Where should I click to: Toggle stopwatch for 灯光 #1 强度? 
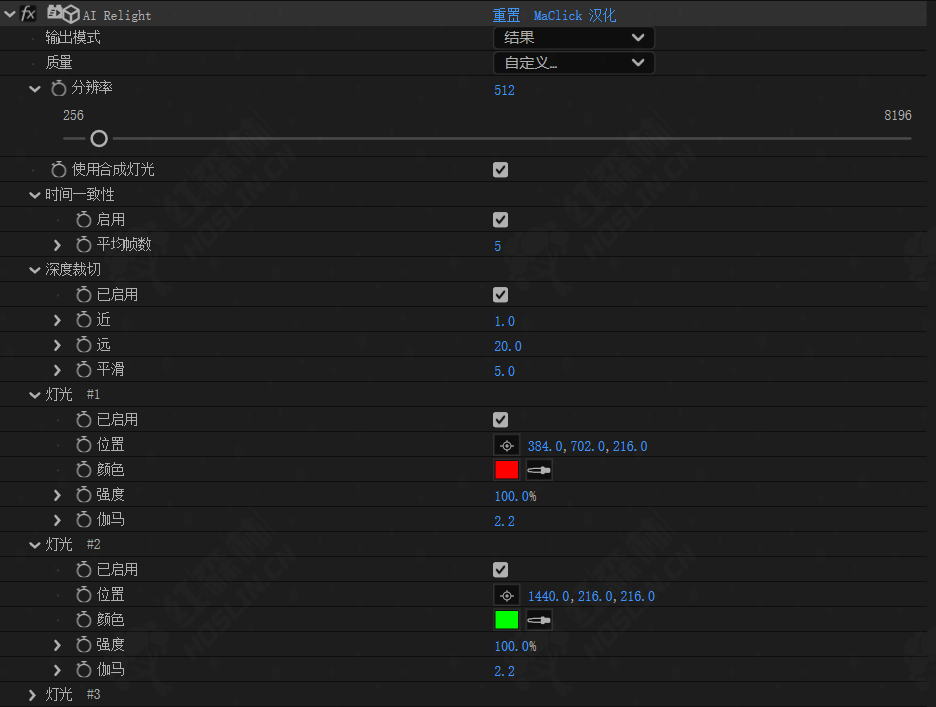84,495
